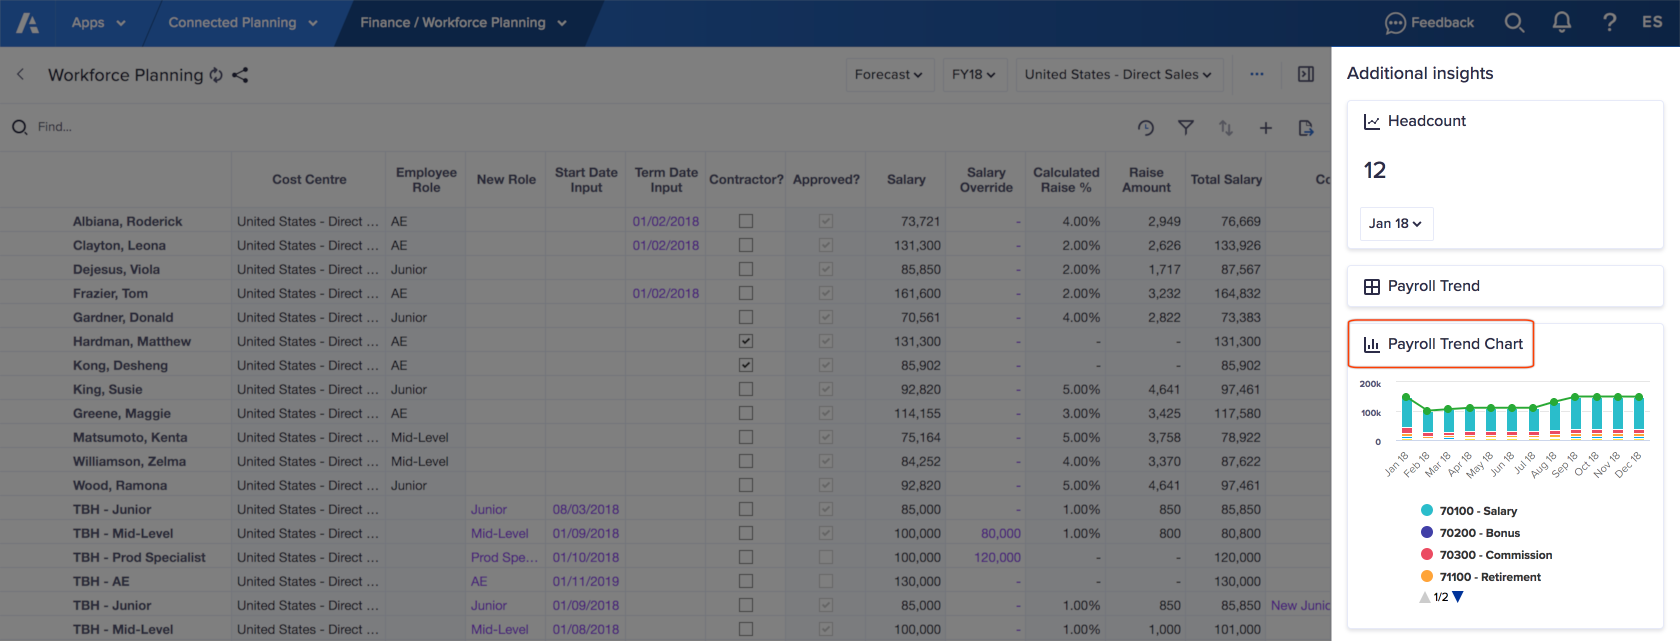Expand the FY18 time dropdown
Viewport: 1680px width, 641px height.
tap(973, 75)
